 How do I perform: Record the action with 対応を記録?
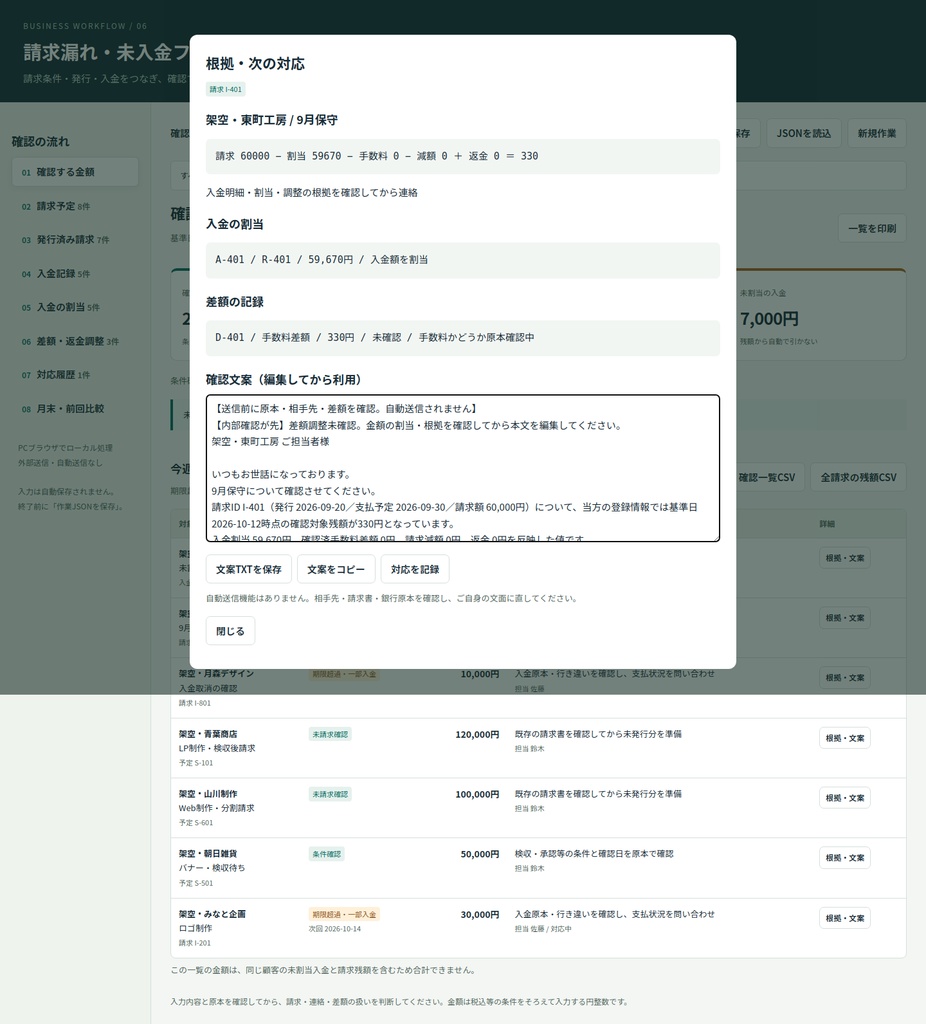point(415,569)
